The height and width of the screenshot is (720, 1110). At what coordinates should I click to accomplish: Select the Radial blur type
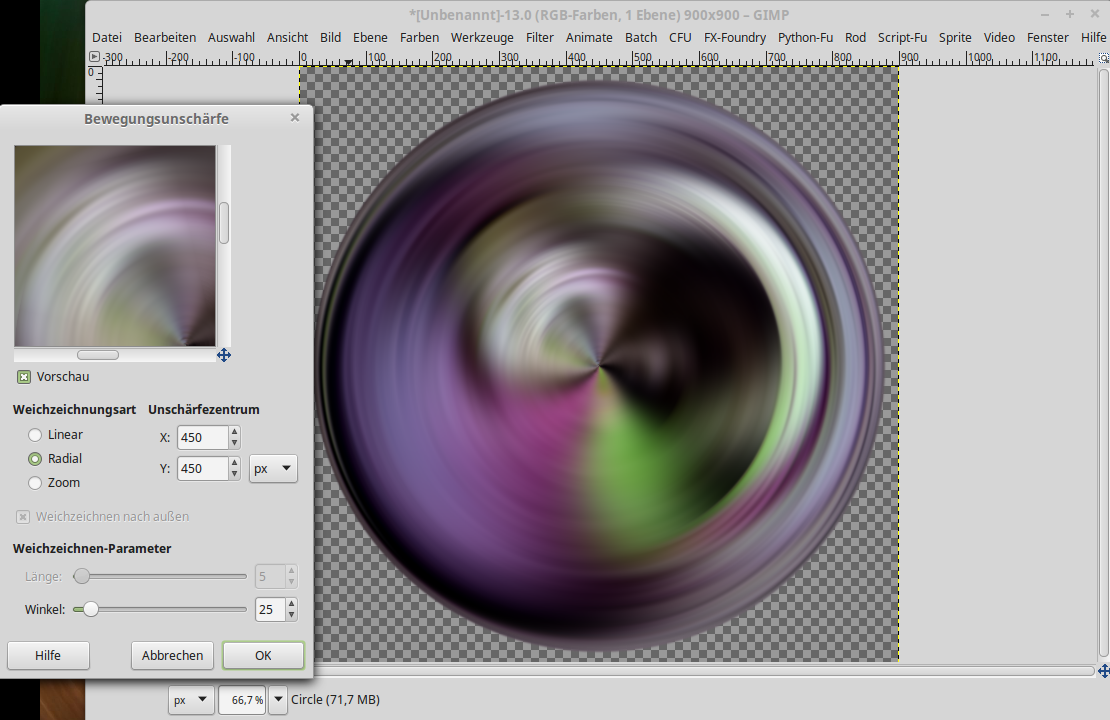[35, 459]
